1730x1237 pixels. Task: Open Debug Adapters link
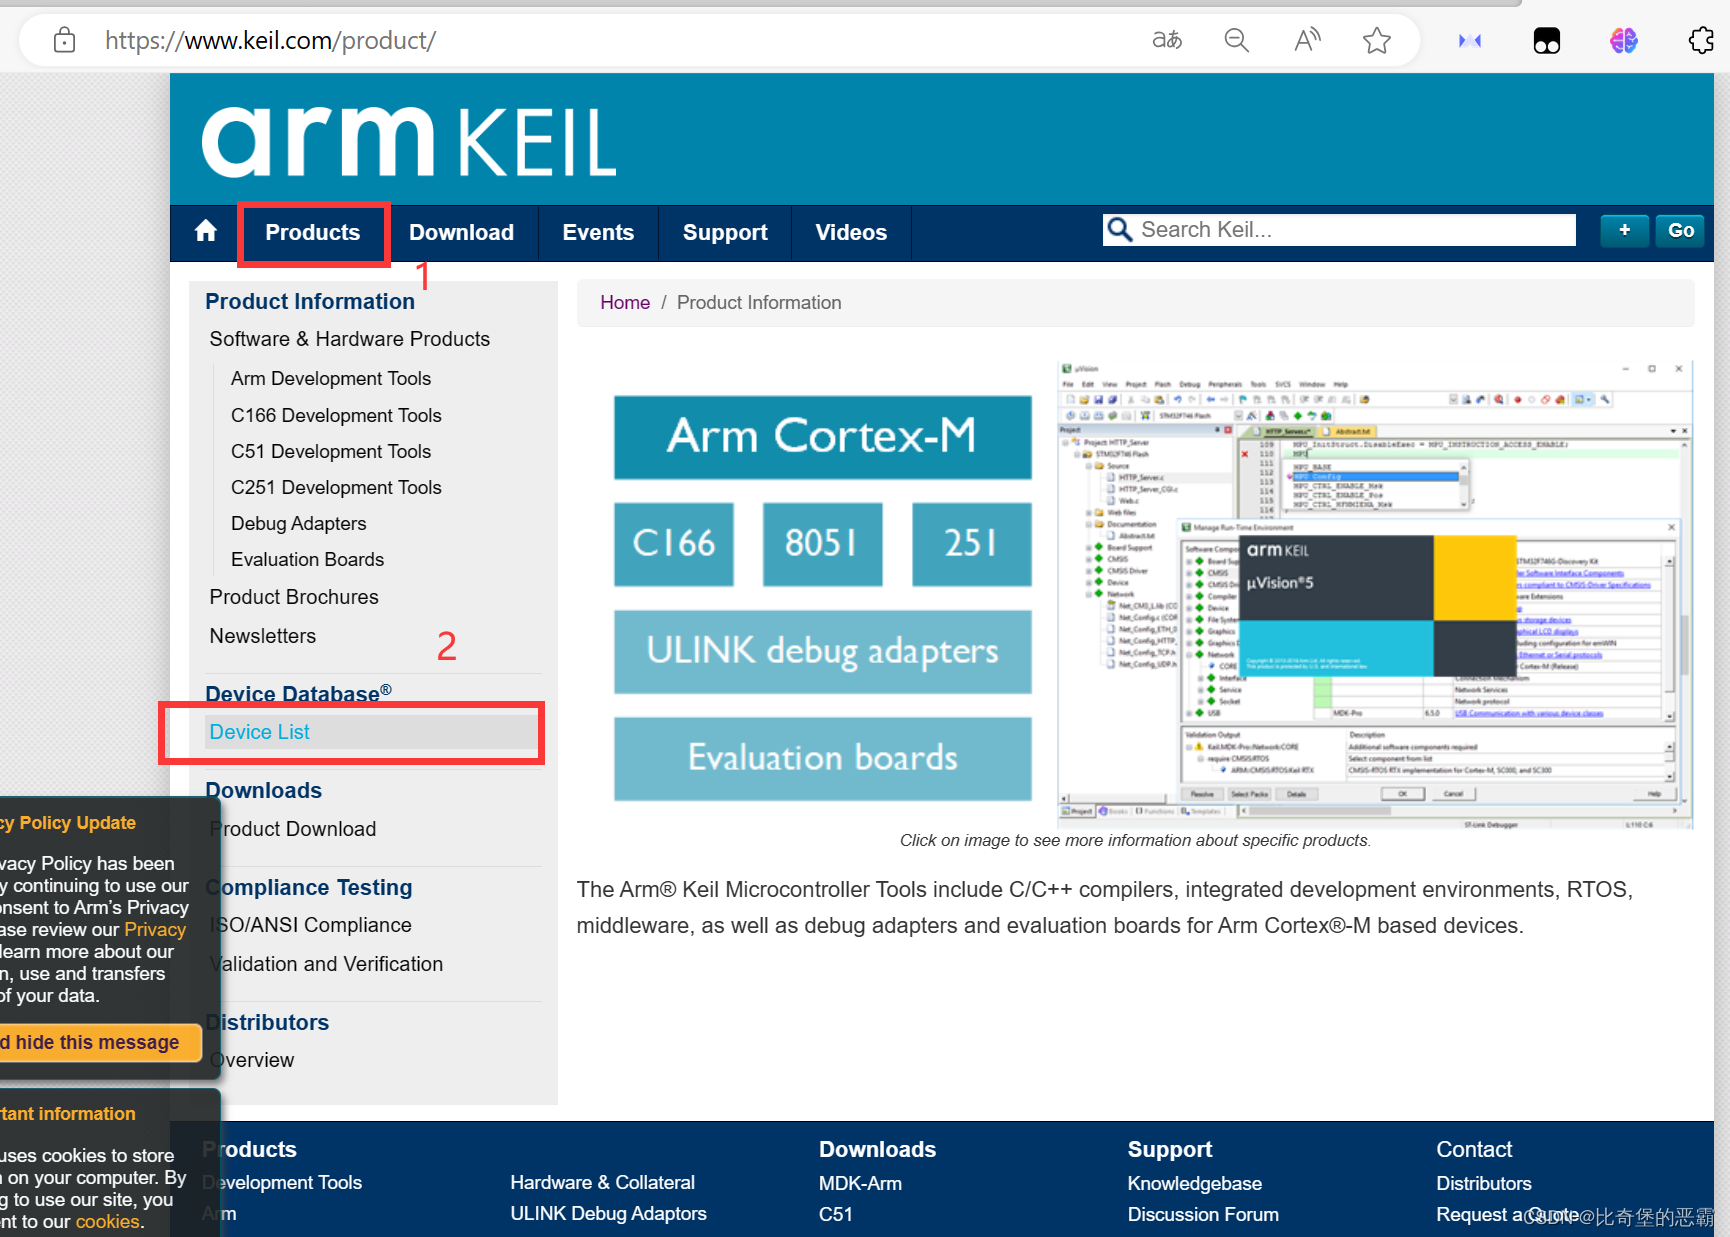tap(298, 523)
